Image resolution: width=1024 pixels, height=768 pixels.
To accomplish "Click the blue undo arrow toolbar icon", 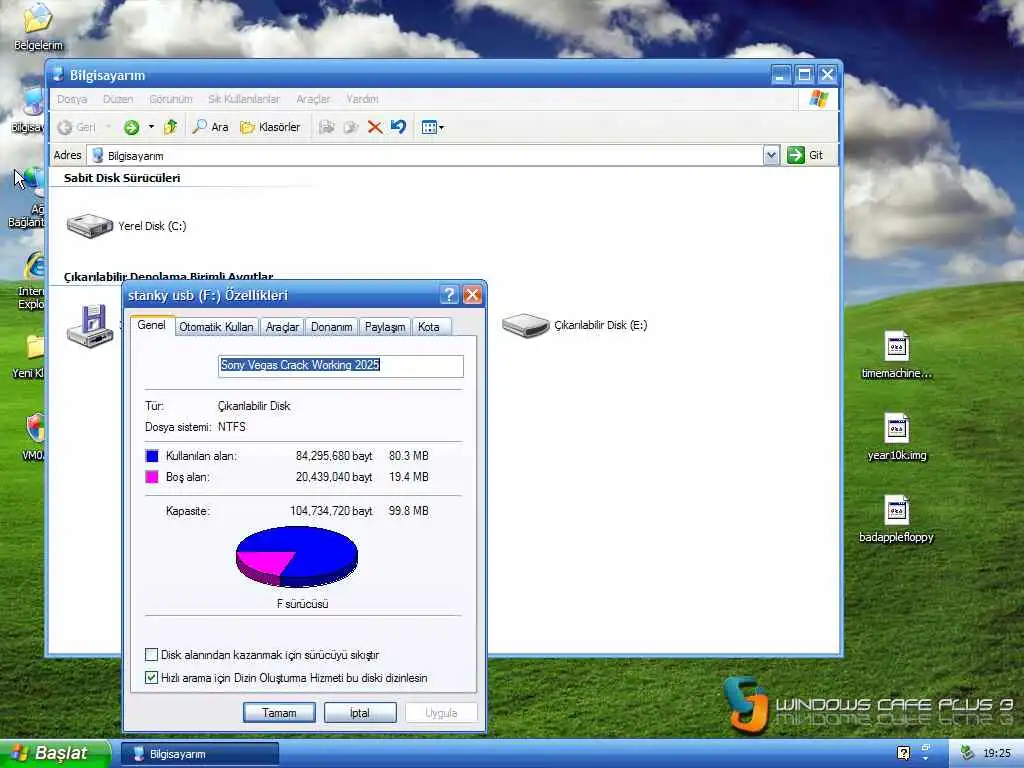I will click(x=398, y=127).
